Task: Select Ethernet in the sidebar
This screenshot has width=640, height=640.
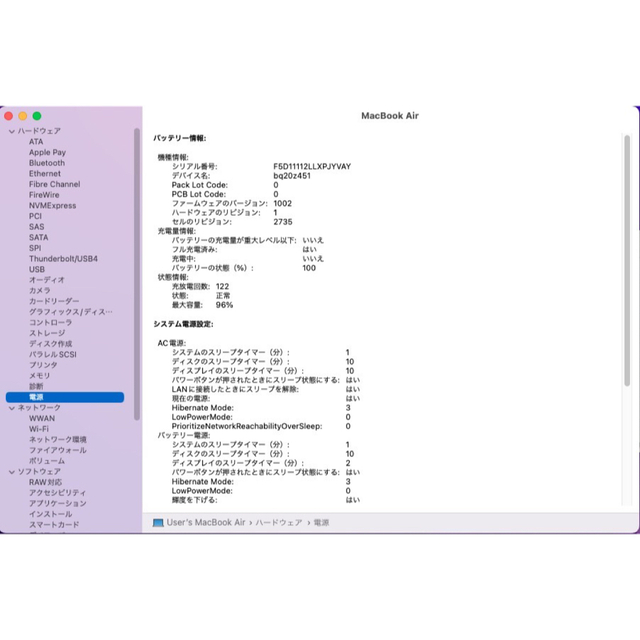Action: [x=45, y=173]
